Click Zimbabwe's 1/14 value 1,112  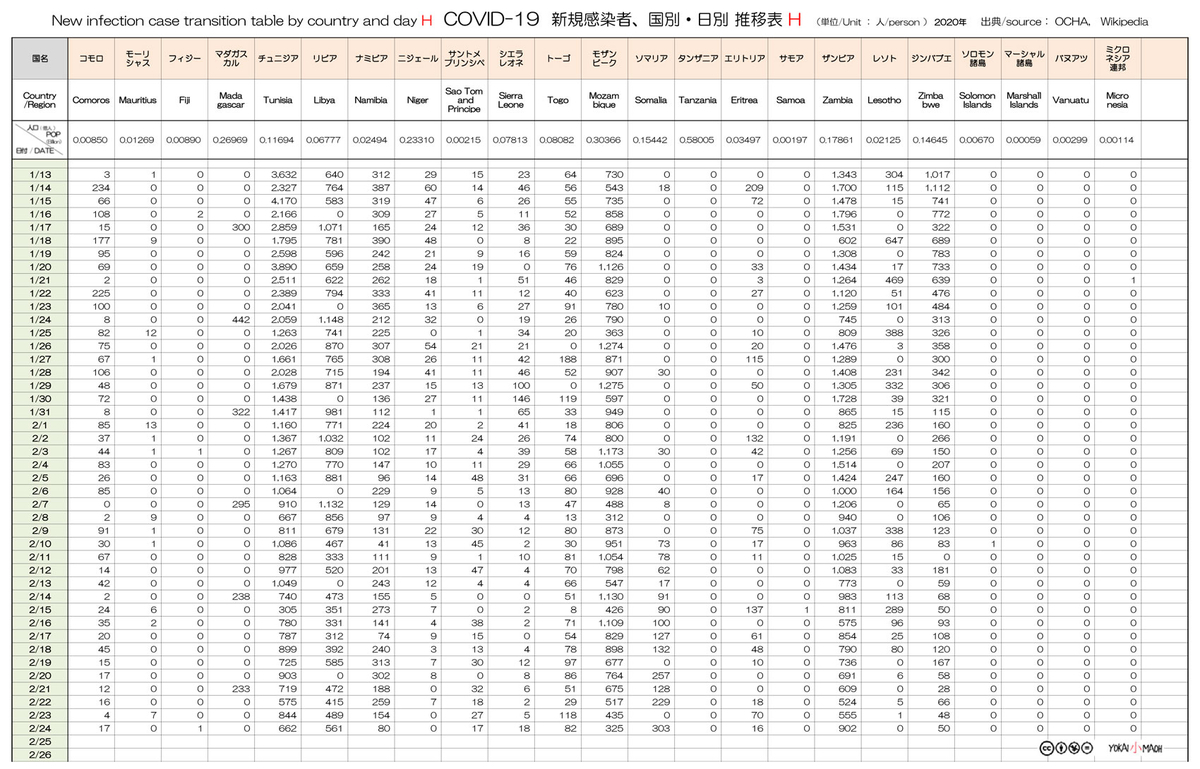937,188
